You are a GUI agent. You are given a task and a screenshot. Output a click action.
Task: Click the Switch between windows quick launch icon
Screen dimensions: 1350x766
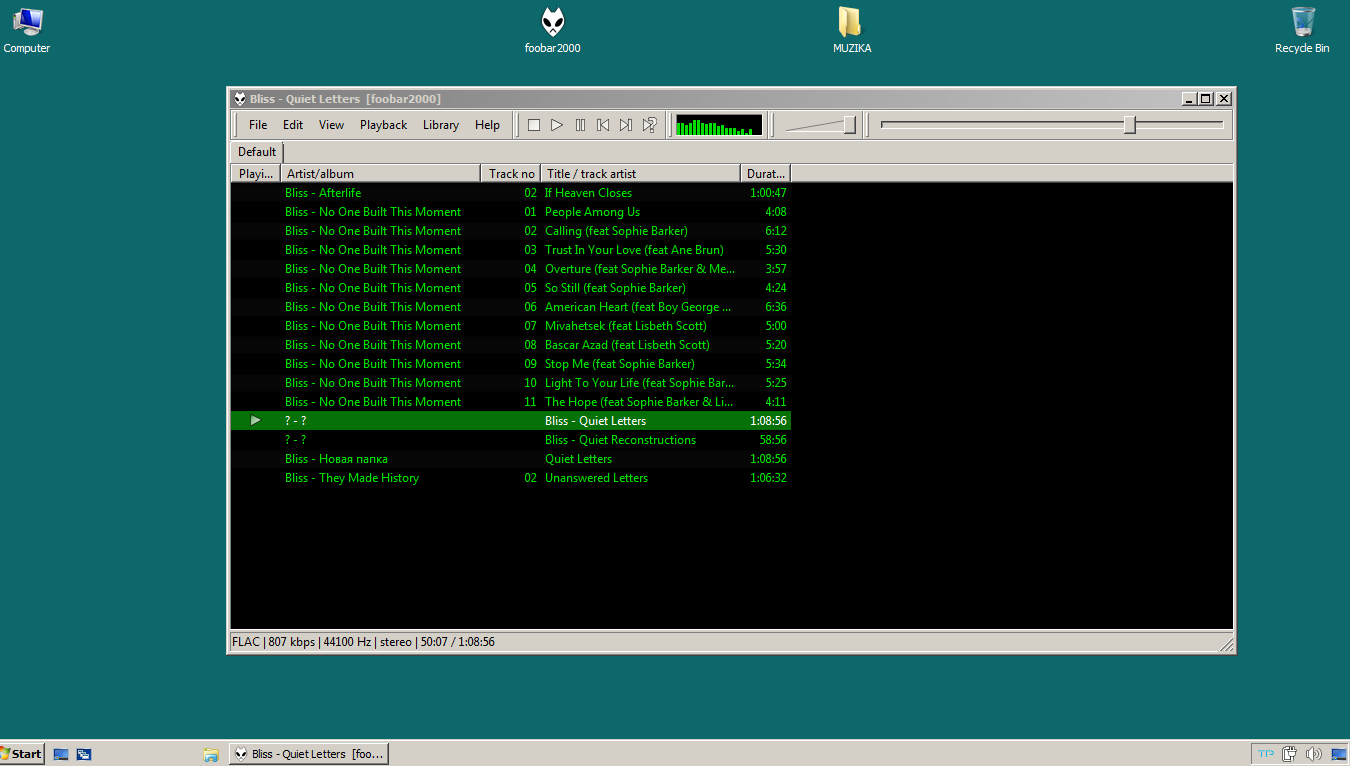pos(84,754)
